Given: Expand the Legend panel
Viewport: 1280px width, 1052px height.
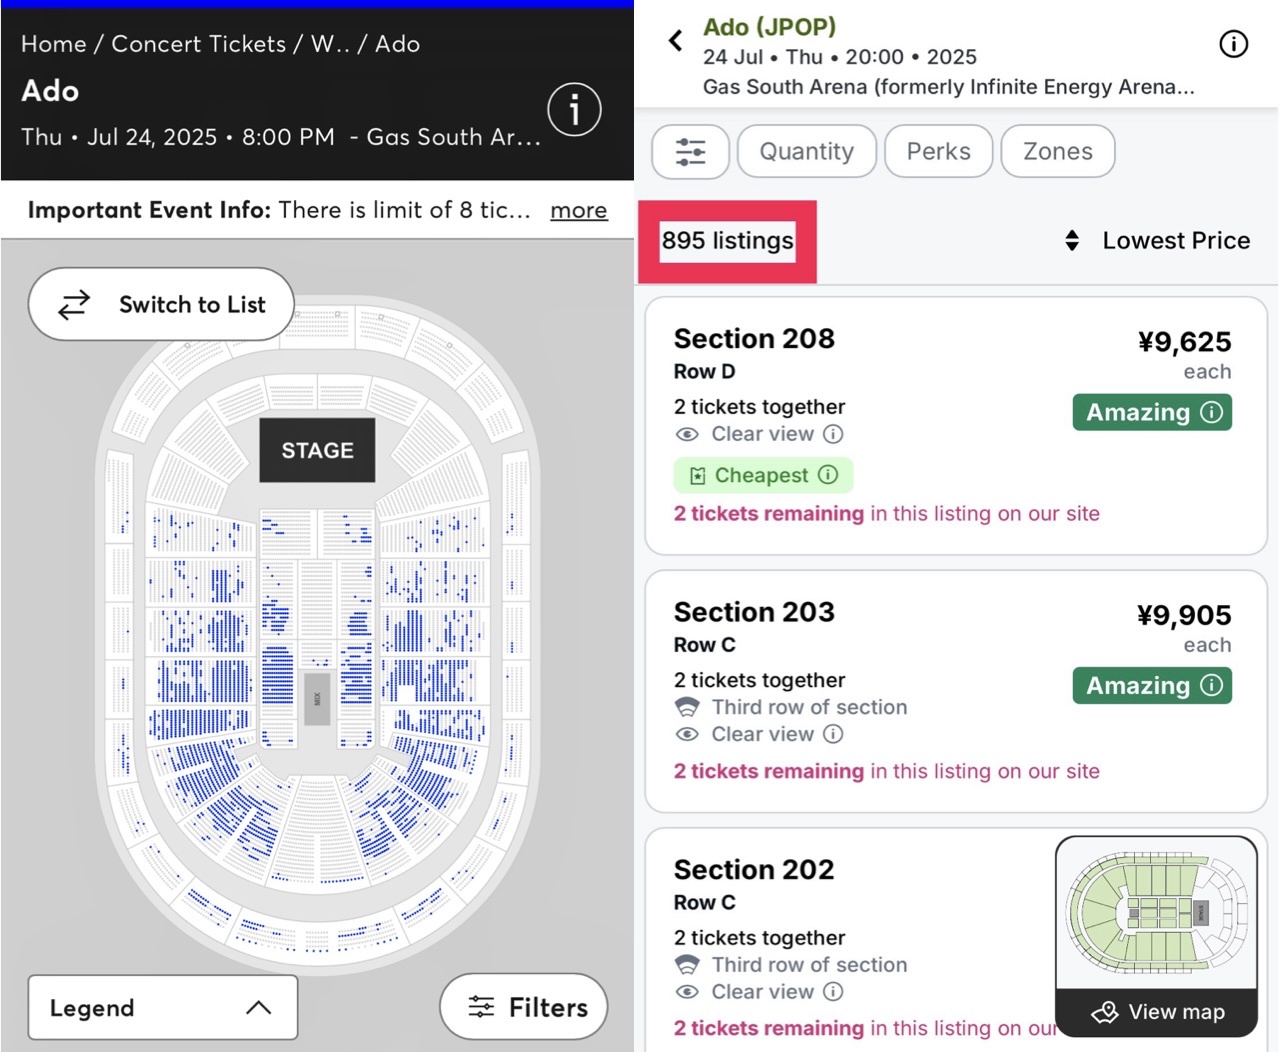Looking at the screenshot, I should click(163, 1008).
